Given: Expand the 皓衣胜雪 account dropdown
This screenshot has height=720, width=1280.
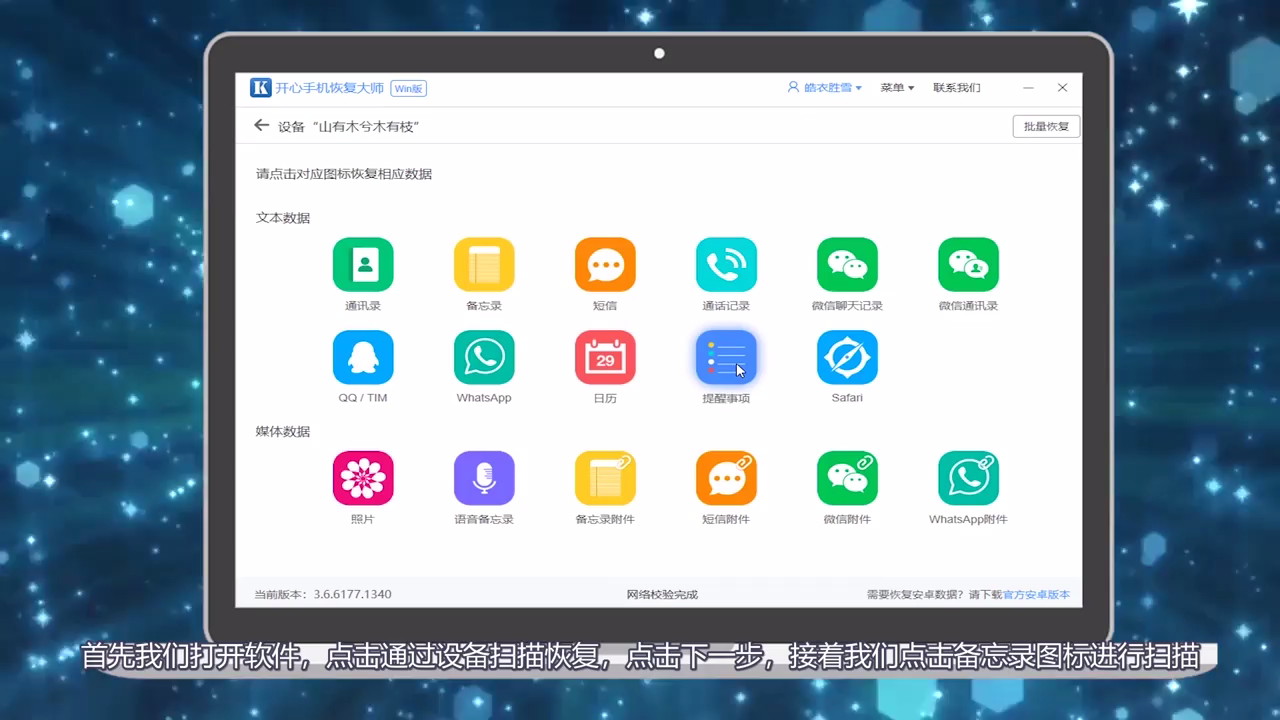Looking at the screenshot, I should tap(825, 88).
